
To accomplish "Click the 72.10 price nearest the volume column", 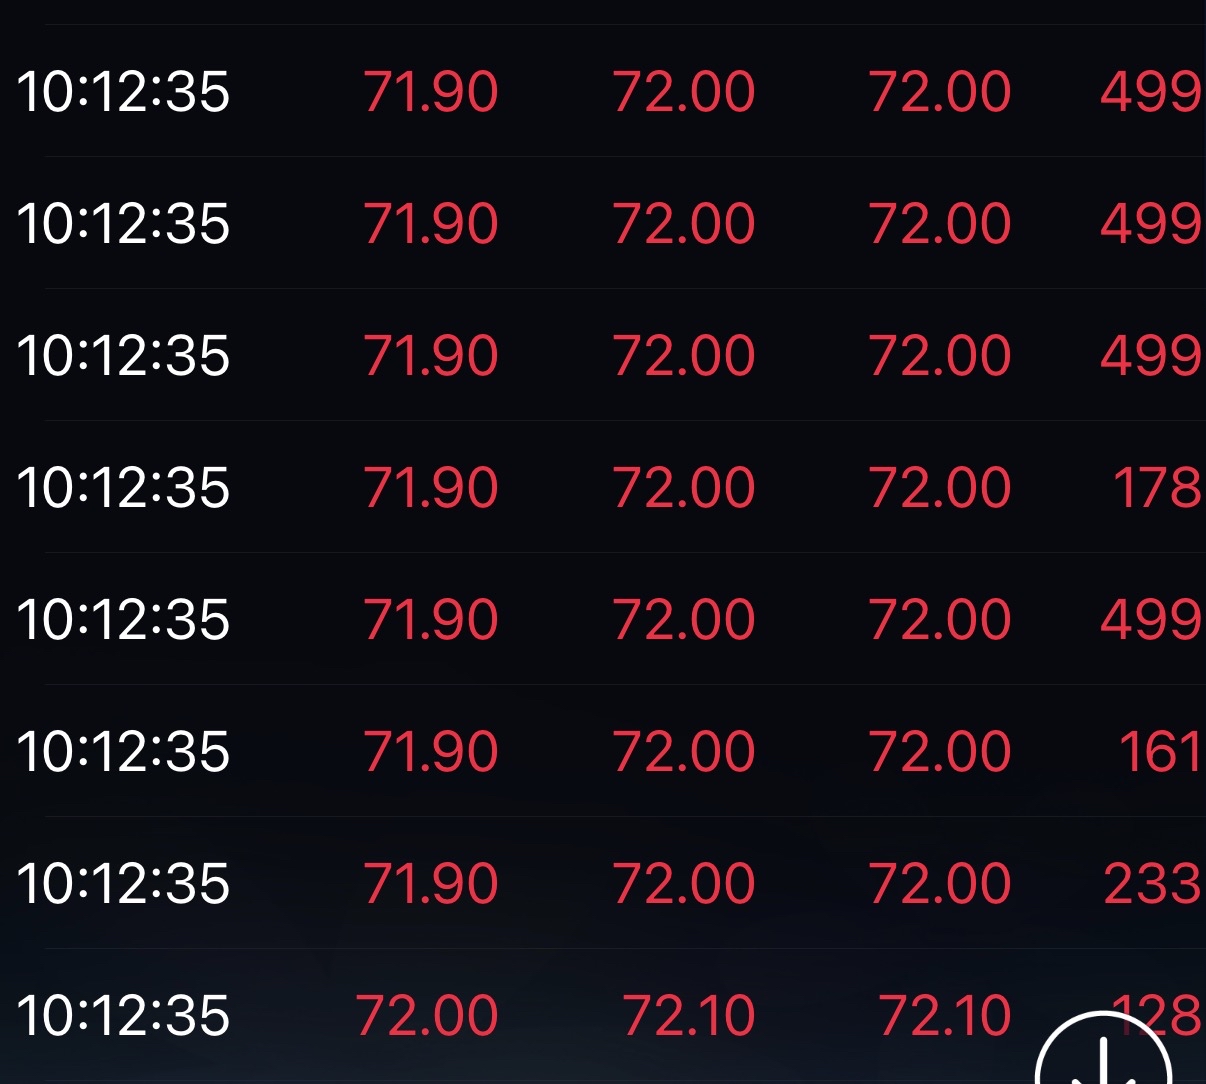I will [x=944, y=1016].
